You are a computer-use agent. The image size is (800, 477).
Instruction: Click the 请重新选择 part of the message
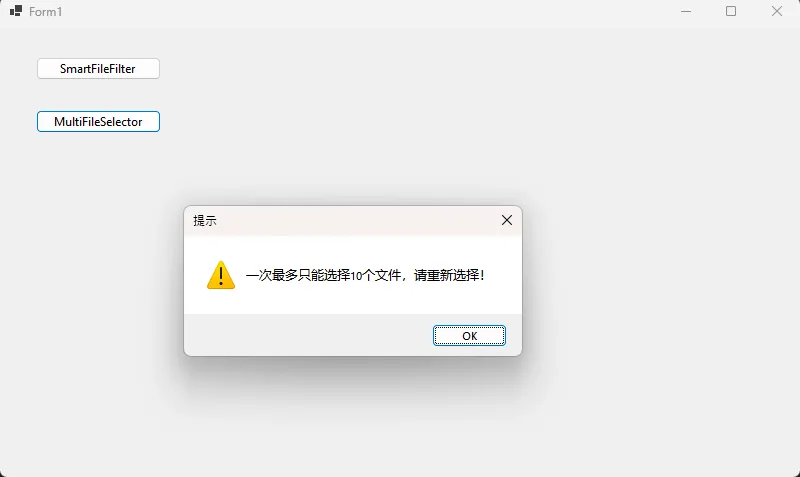448,275
